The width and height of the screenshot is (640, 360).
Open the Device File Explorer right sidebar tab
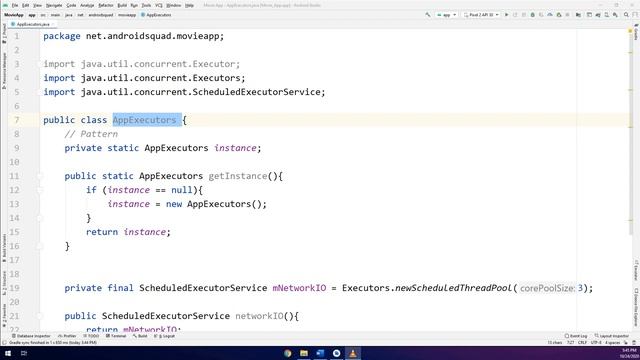click(636, 307)
